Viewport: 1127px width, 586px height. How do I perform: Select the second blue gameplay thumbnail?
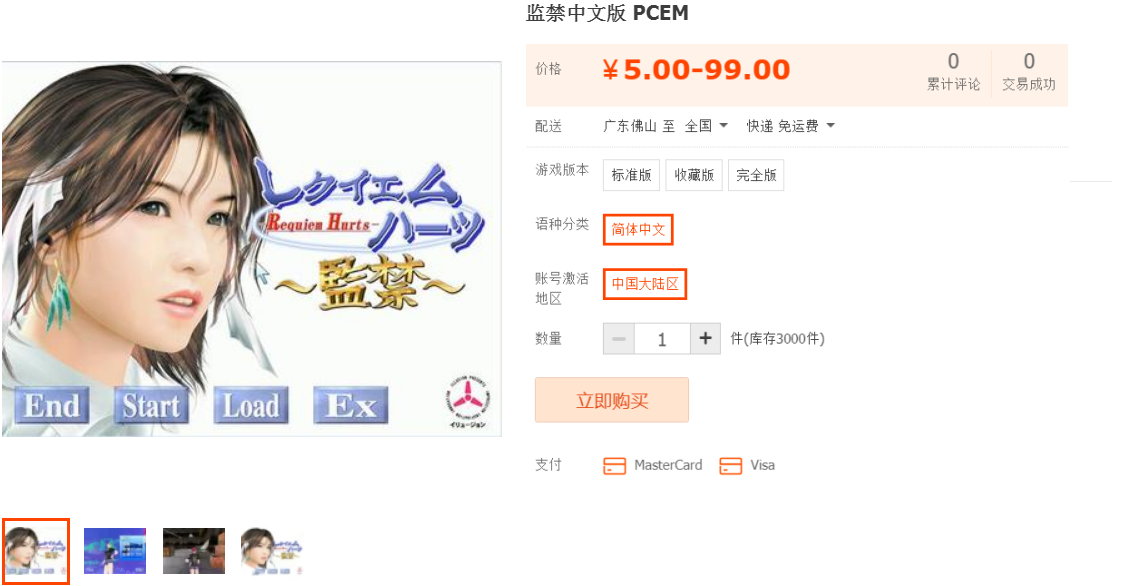[x=115, y=551]
